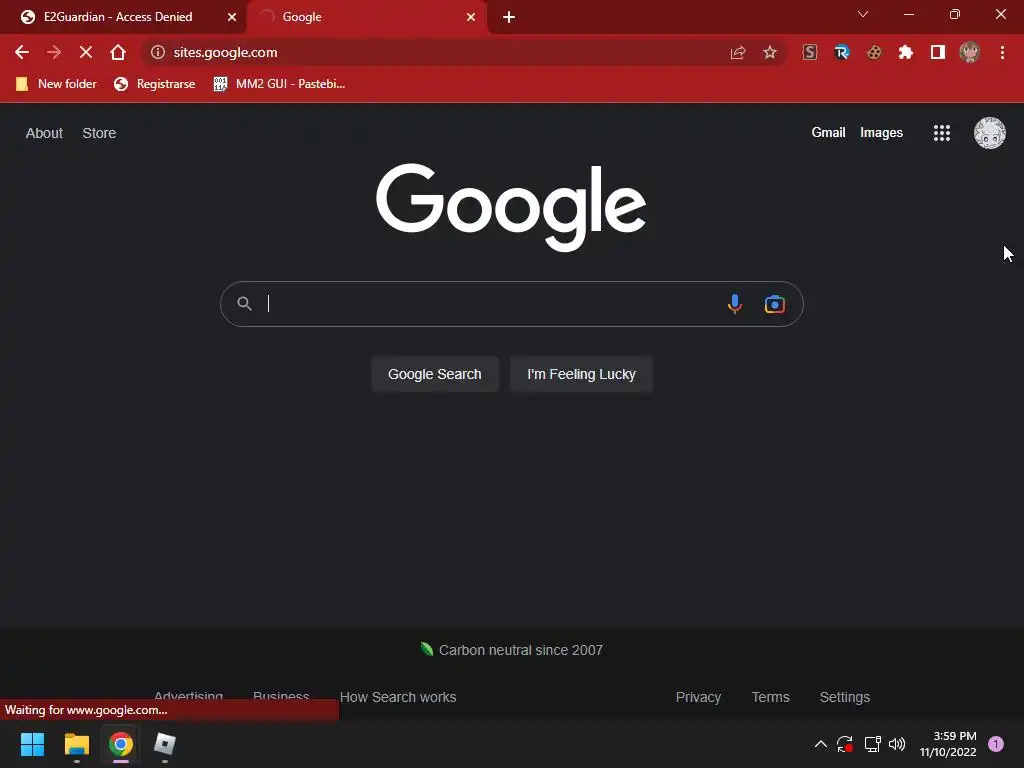Close the E2Guardian tab
Screen dimensions: 1024x768
coord(232,17)
